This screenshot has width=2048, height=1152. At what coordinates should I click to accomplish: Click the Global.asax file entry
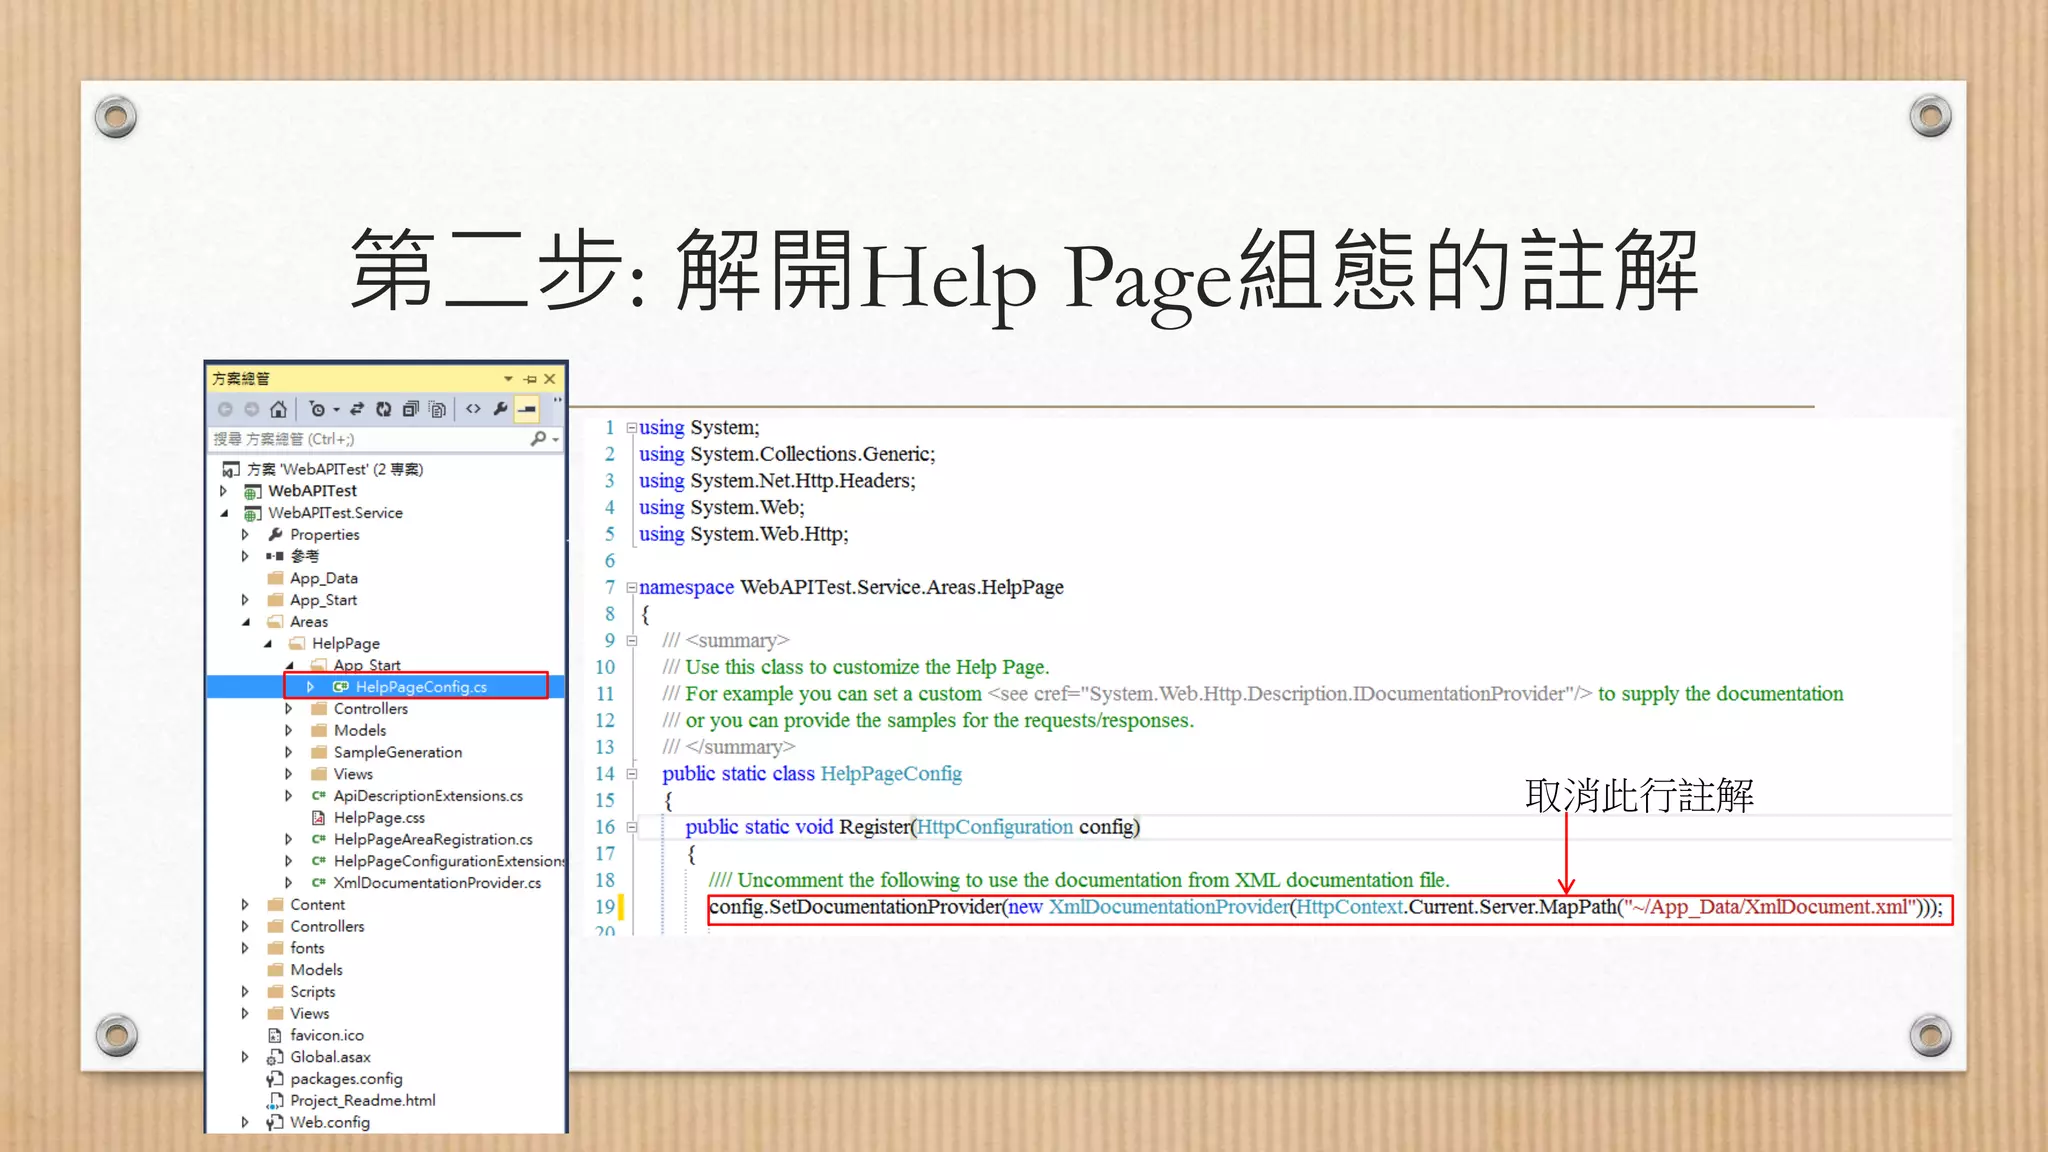(330, 1057)
